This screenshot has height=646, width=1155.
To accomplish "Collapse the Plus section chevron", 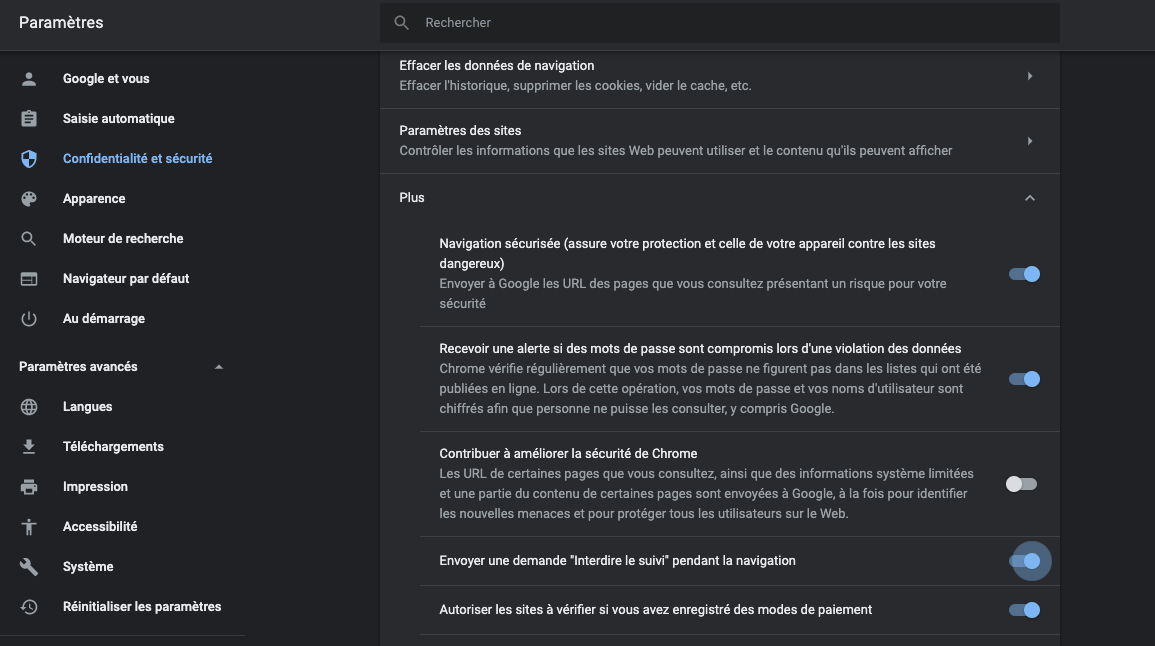I will pos(1029,198).
